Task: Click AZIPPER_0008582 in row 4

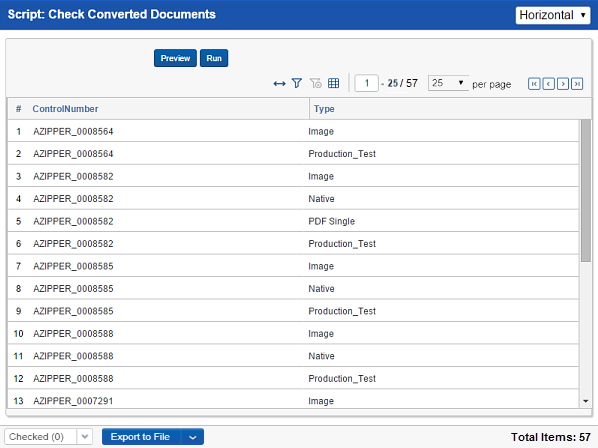Action: pyautogui.click(x=73, y=199)
